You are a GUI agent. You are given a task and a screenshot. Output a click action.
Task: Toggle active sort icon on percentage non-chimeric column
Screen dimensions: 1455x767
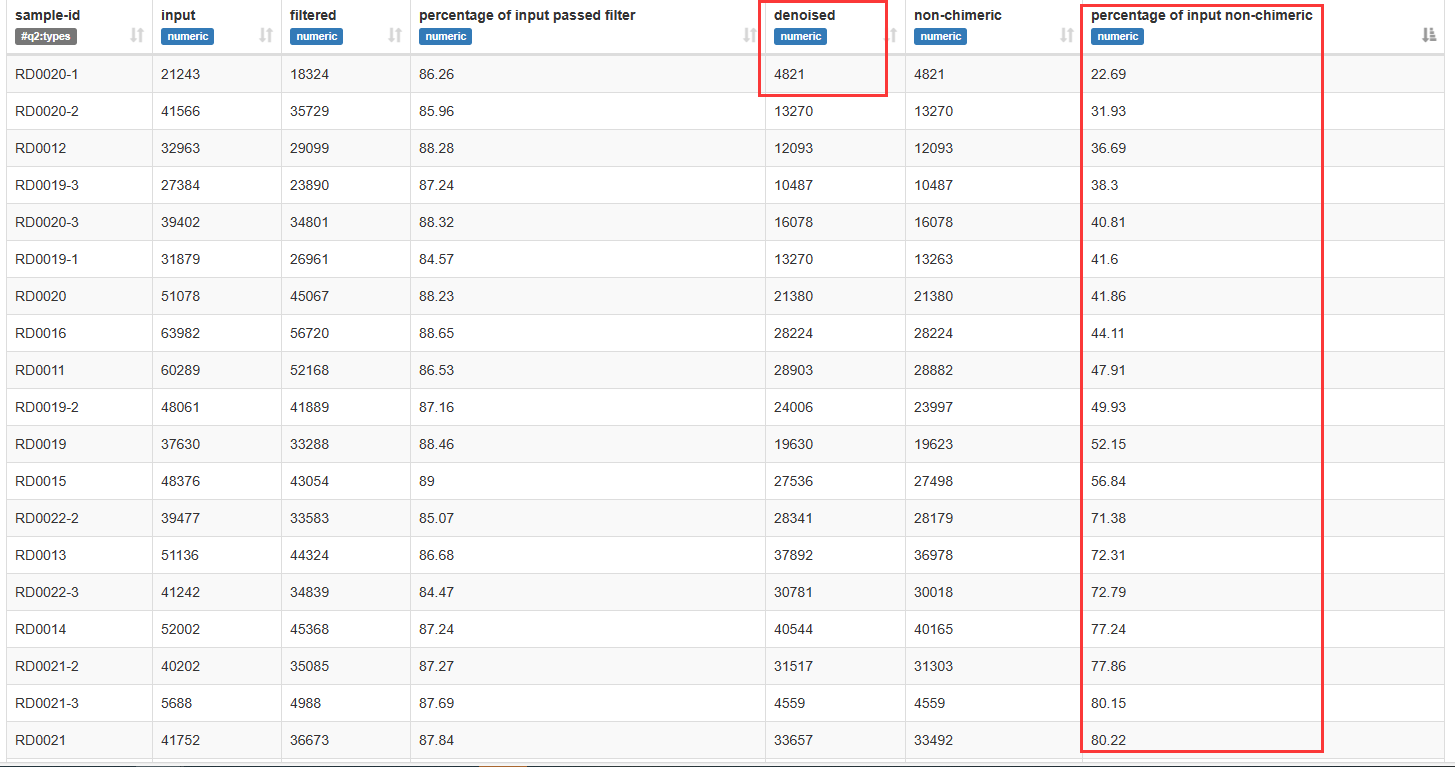click(x=1429, y=36)
